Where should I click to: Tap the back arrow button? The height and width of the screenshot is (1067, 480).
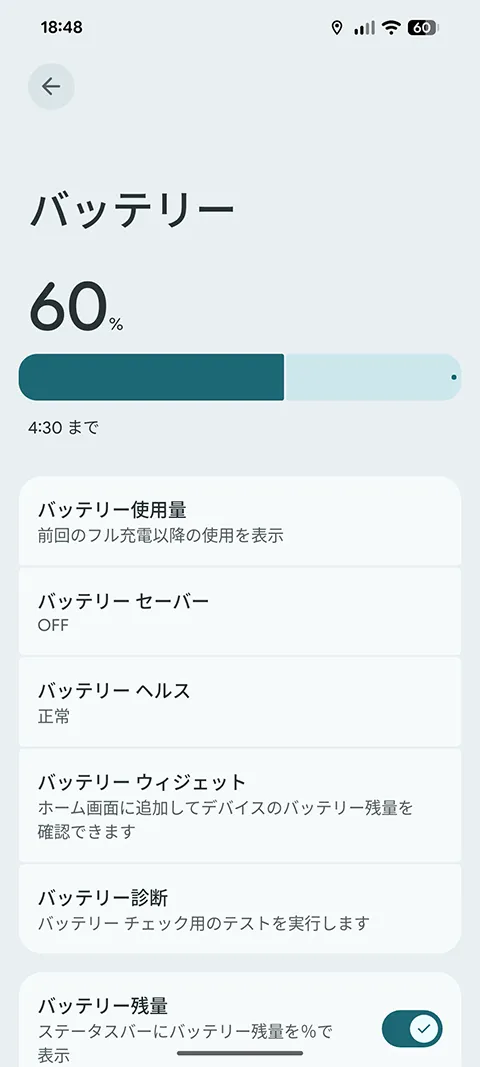pos(51,86)
